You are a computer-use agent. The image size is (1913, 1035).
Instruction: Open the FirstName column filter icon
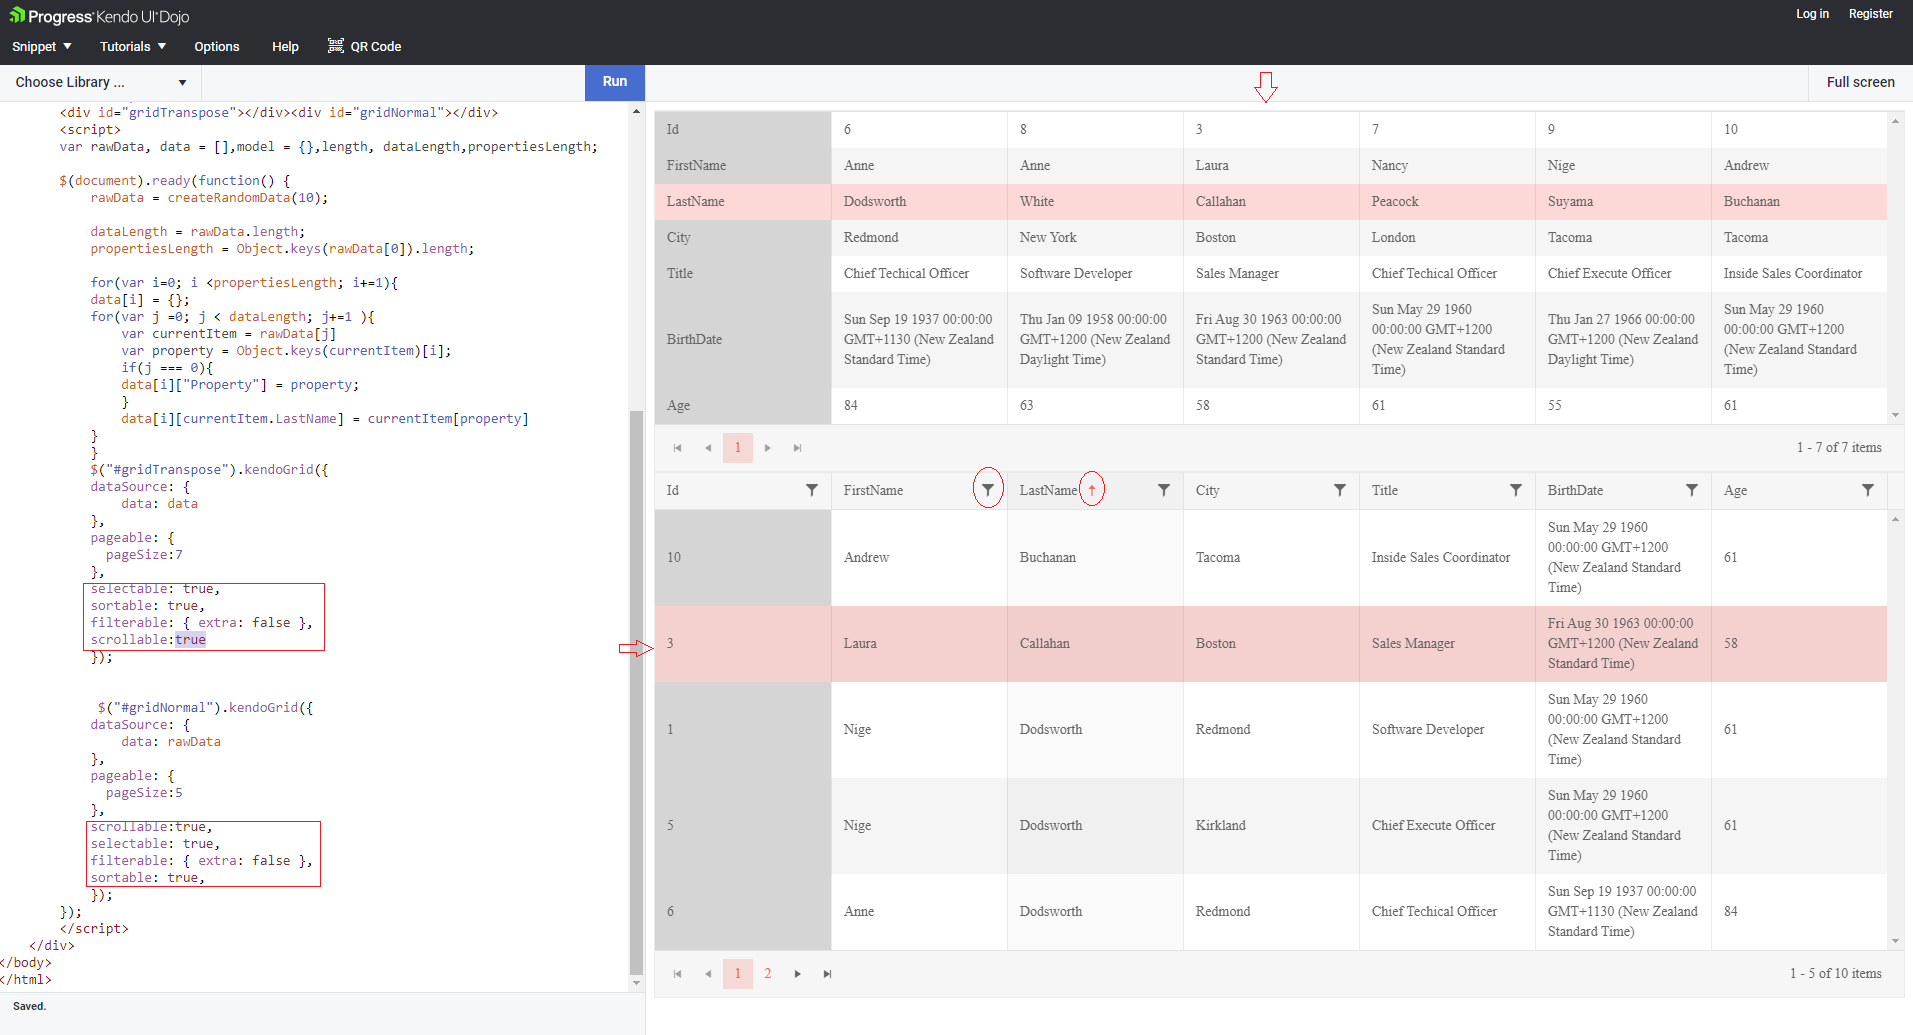[988, 490]
